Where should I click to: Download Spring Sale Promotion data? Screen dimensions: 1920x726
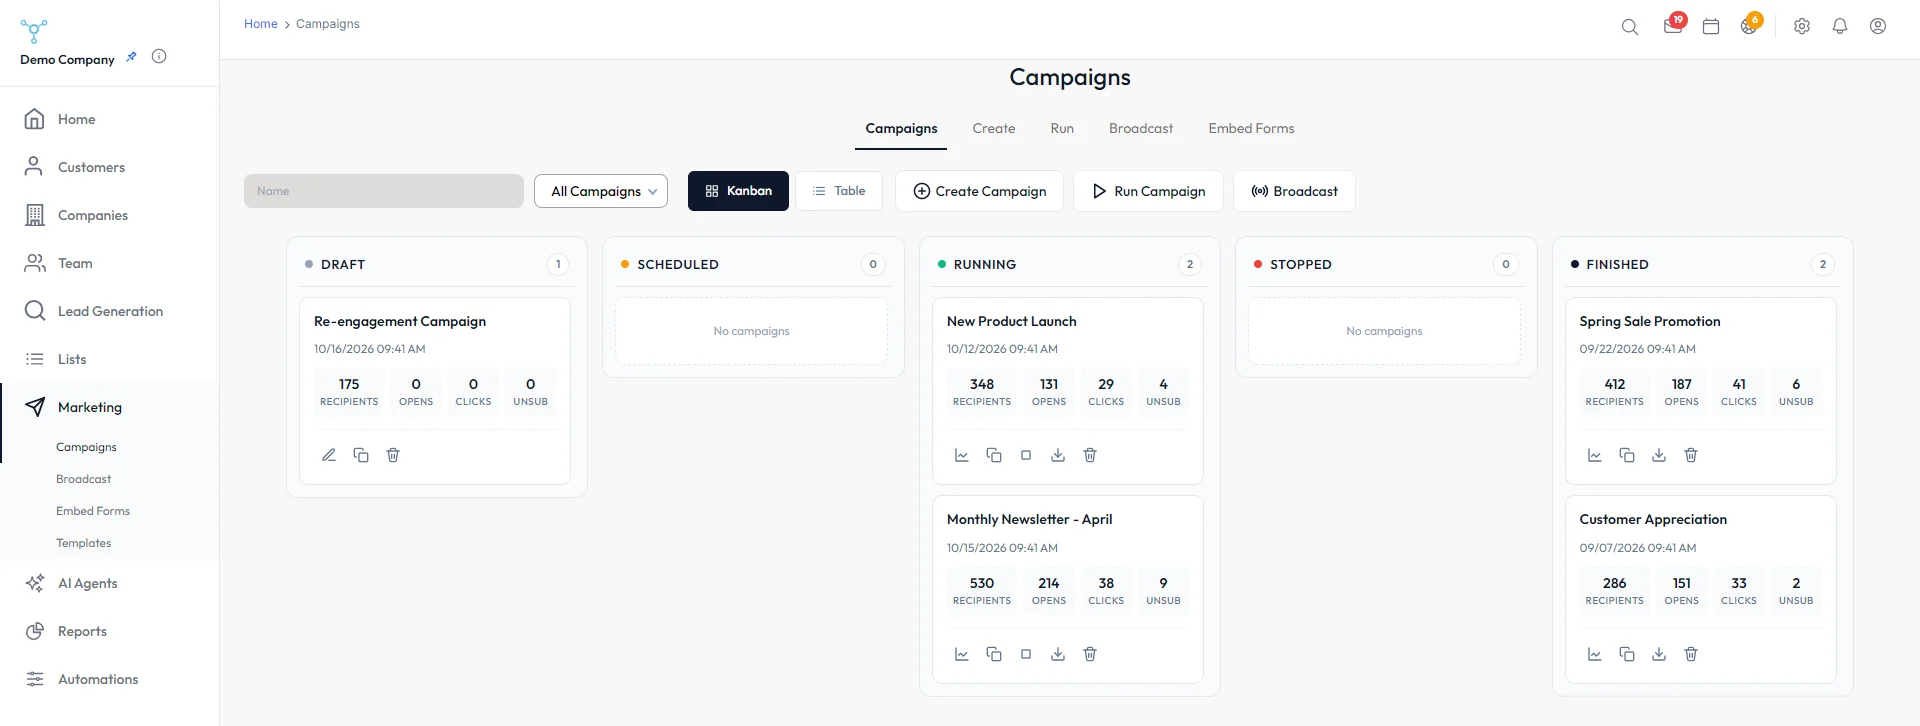tap(1659, 455)
